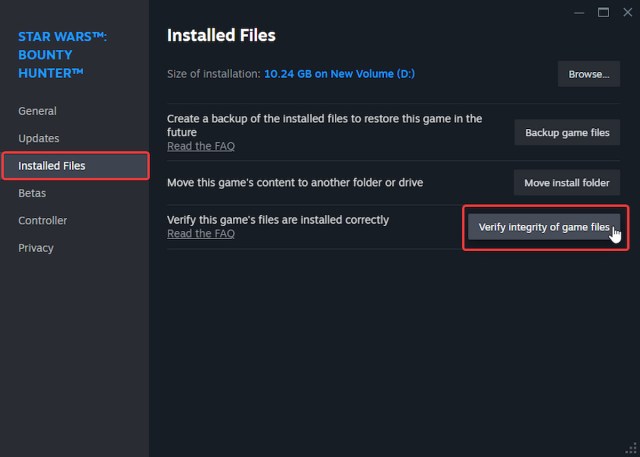Click the Installed Files page heading
Image resolution: width=640 pixels, height=457 pixels.
221,36
